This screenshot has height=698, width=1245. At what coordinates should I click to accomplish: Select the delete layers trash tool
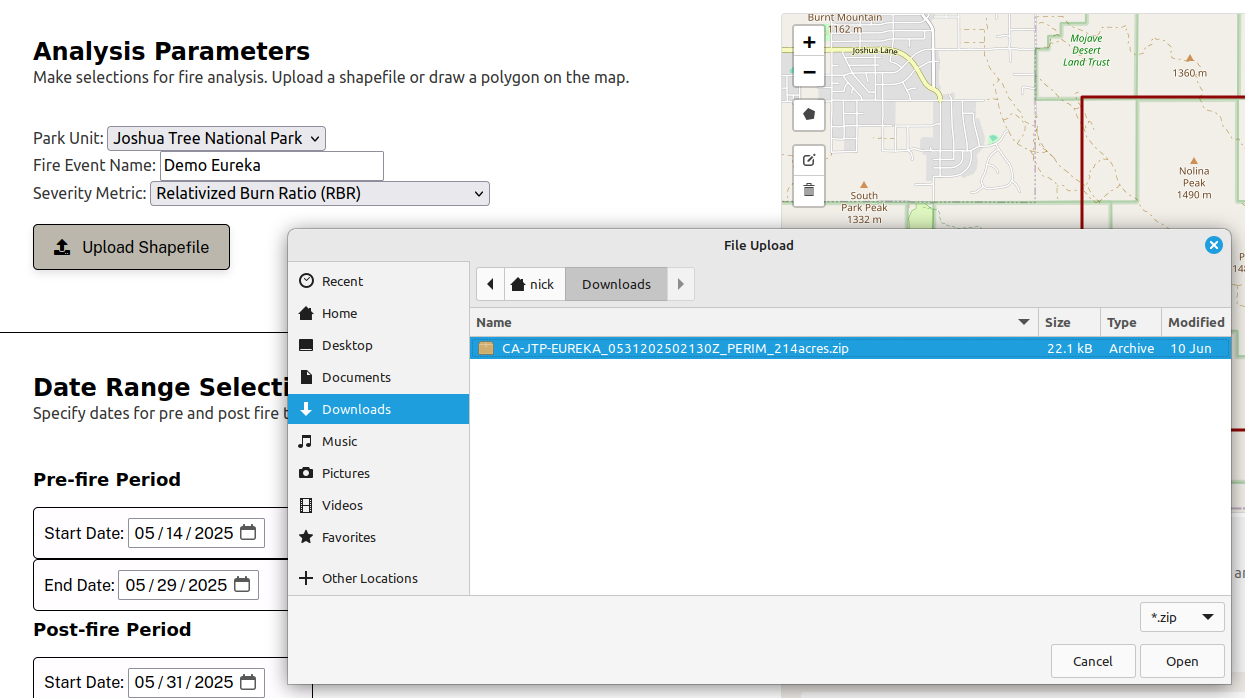pyautogui.click(x=808, y=191)
